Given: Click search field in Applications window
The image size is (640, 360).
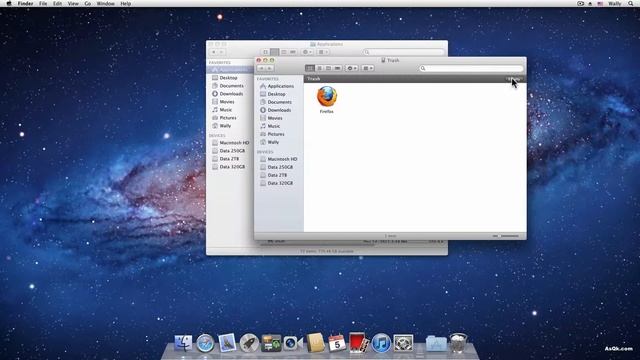Looking at the screenshot, I should [403, 52].
